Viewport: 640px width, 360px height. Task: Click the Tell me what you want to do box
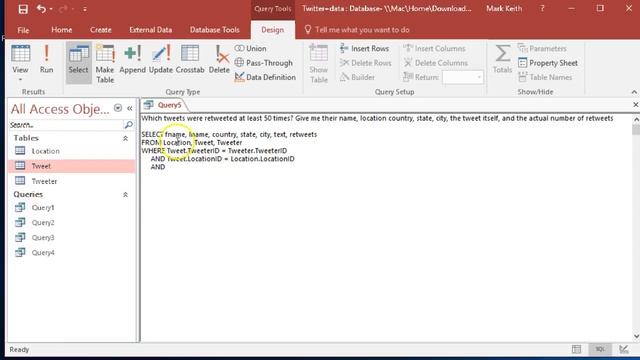(x=362, y=30)
